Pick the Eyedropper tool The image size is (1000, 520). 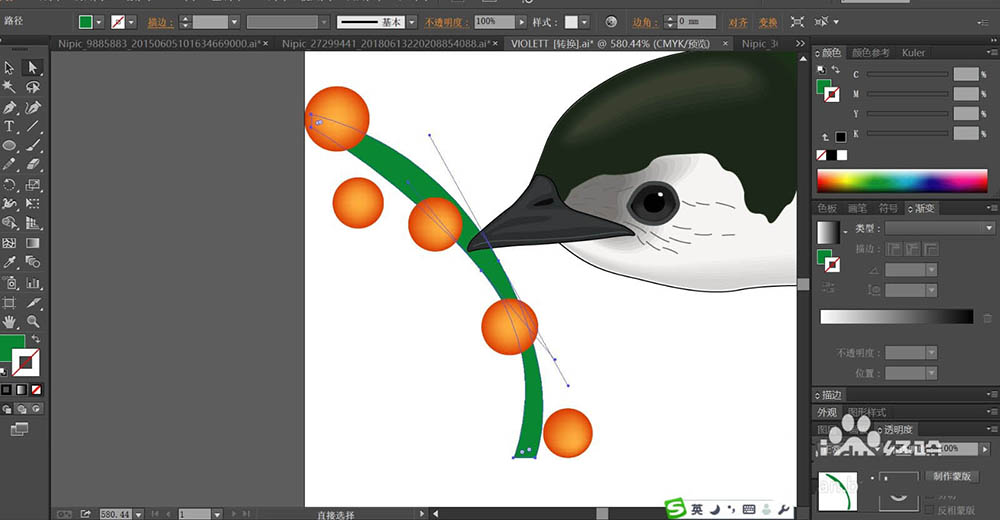coord(9,263)
